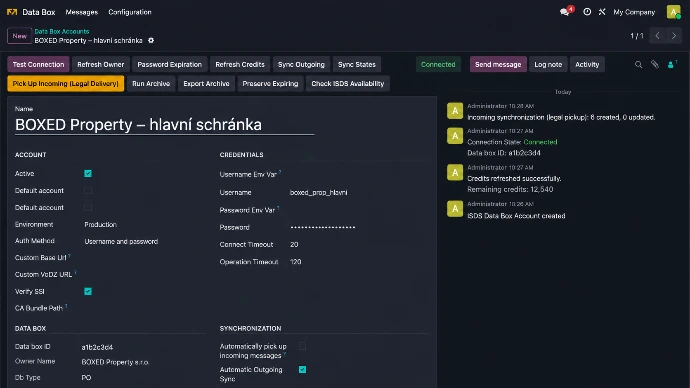The width and height of the screenshot is (690, 388).
Task: Click Administrator avatar on incoming synchronization message
Action: pos(455,111)
